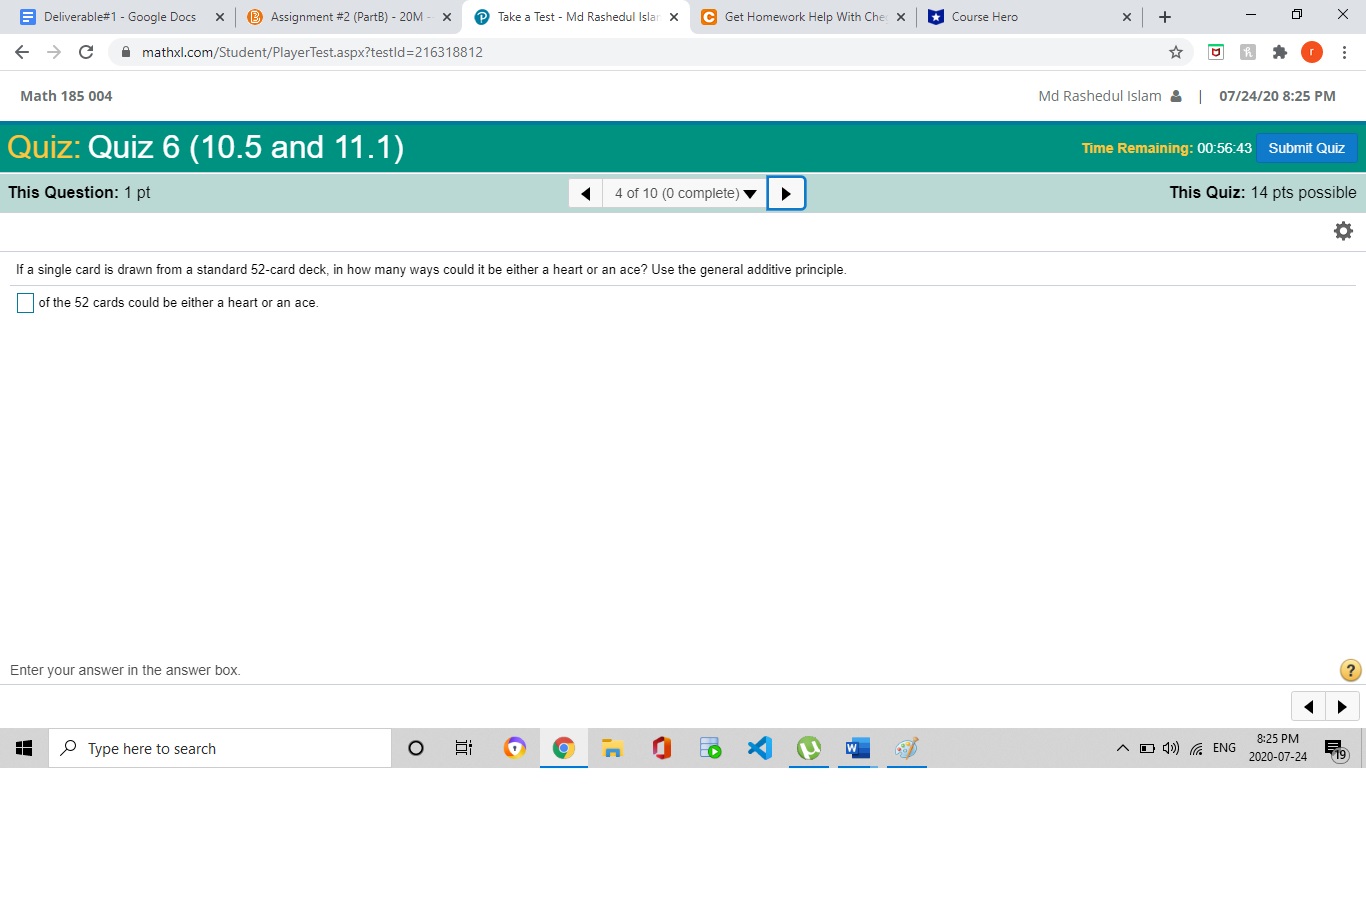Click Md Rashedul Islam account link

click(x=1100, y=96)
